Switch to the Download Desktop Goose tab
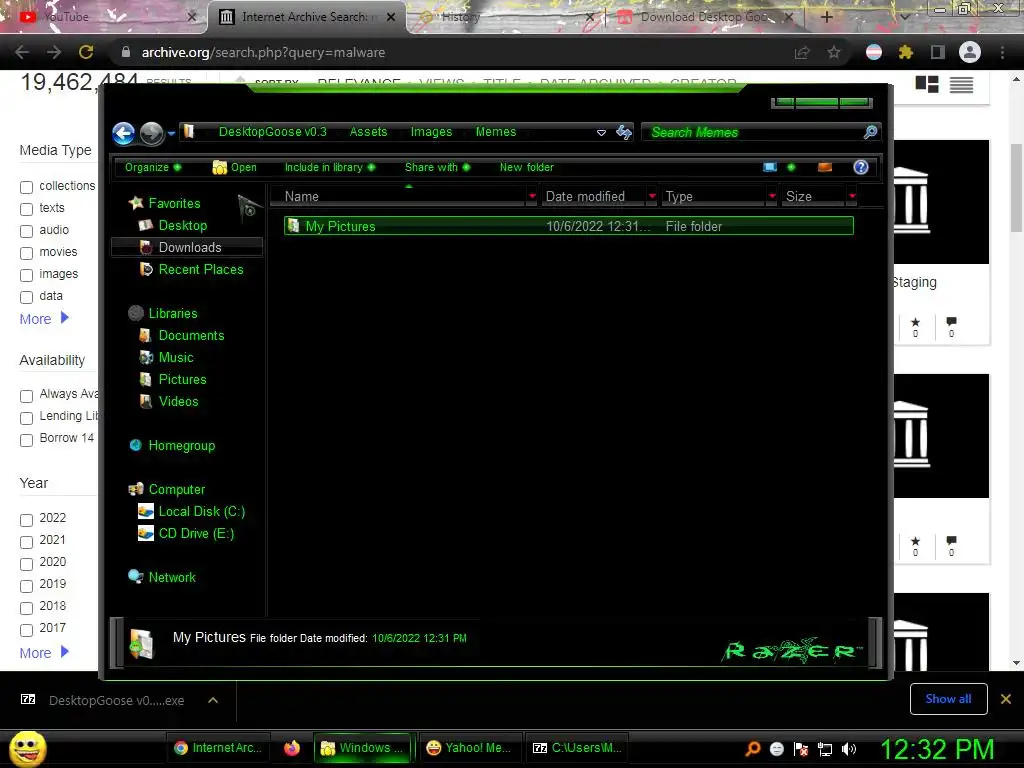The width and height of the screenshot is (1024, 768). click(707, 17)
